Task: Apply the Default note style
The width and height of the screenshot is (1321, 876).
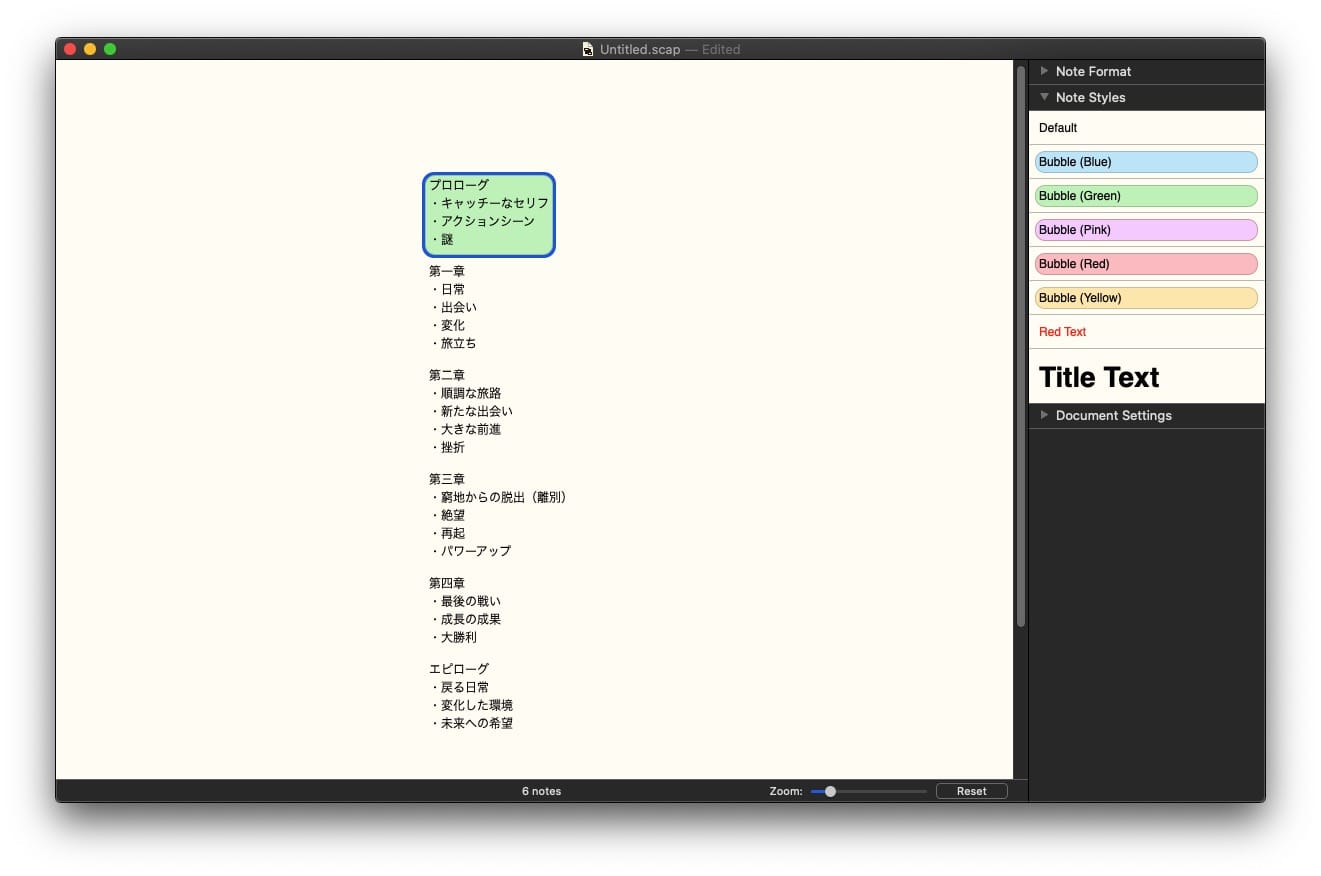Action: pyautogui.click(x=1146, y=128)
